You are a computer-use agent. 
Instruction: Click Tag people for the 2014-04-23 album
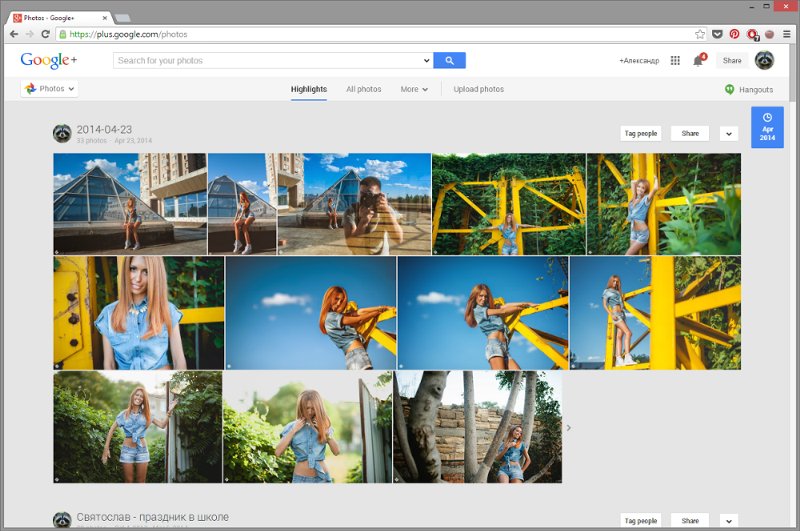(641, 134)
